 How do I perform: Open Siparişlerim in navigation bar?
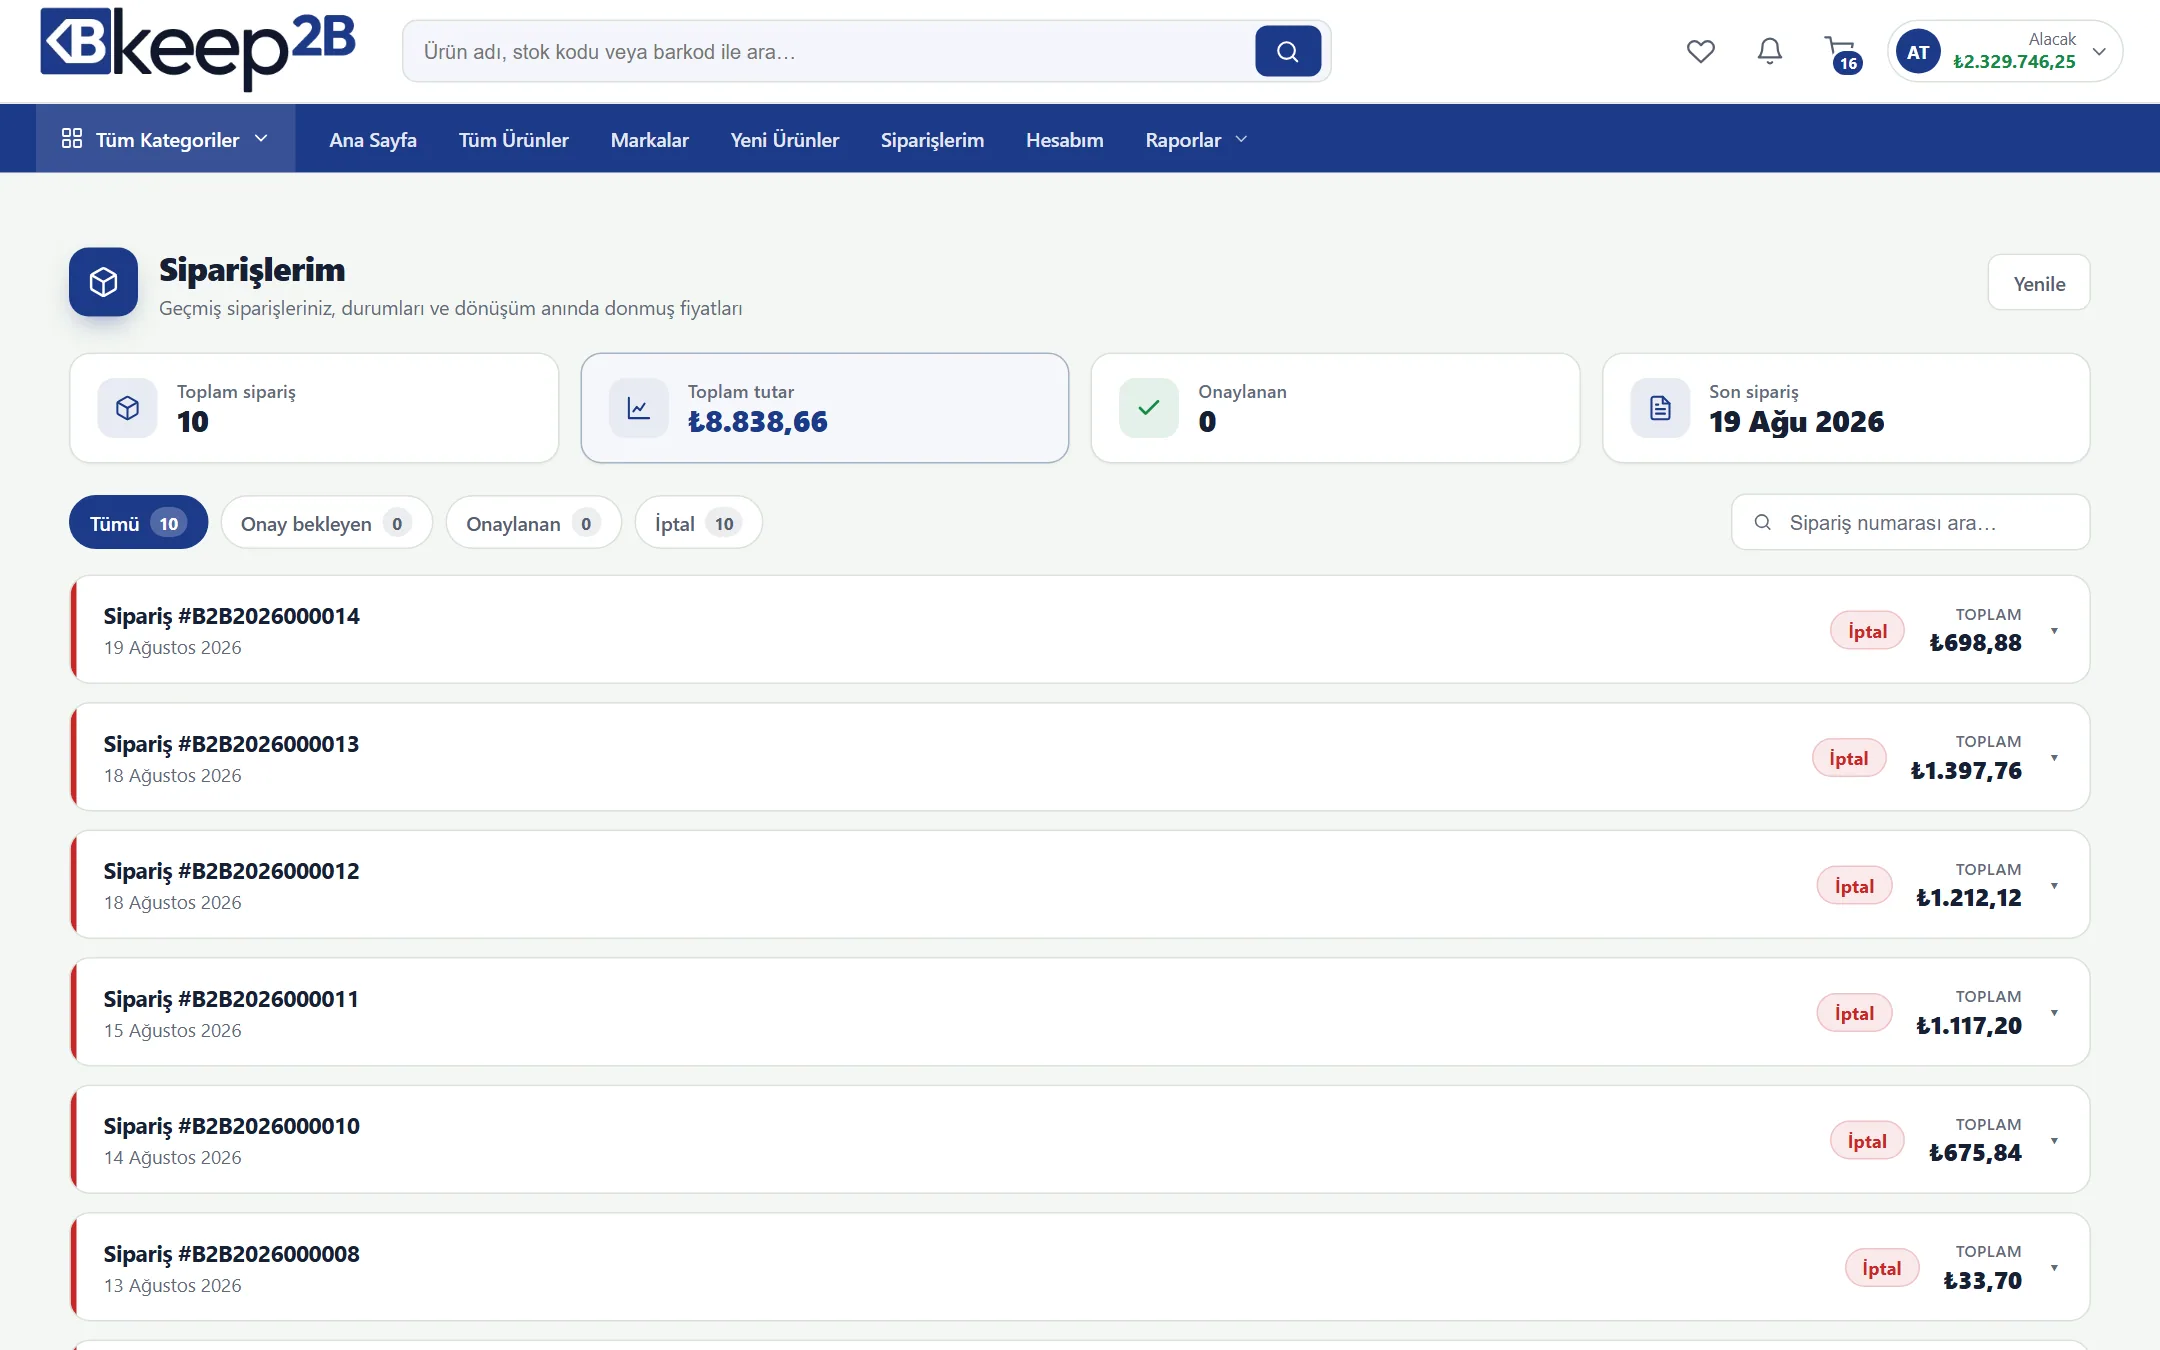[932, 140]
